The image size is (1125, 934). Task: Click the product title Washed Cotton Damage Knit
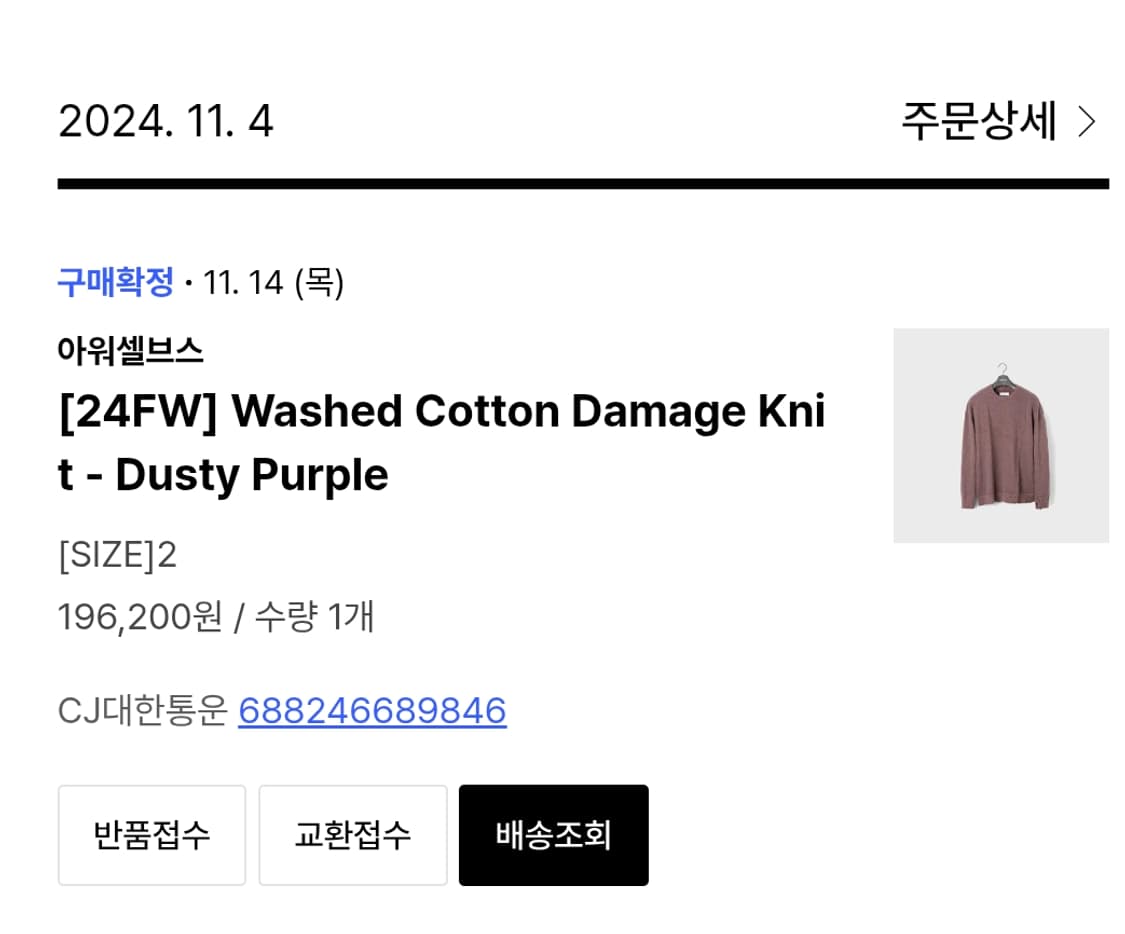(440, 440)
